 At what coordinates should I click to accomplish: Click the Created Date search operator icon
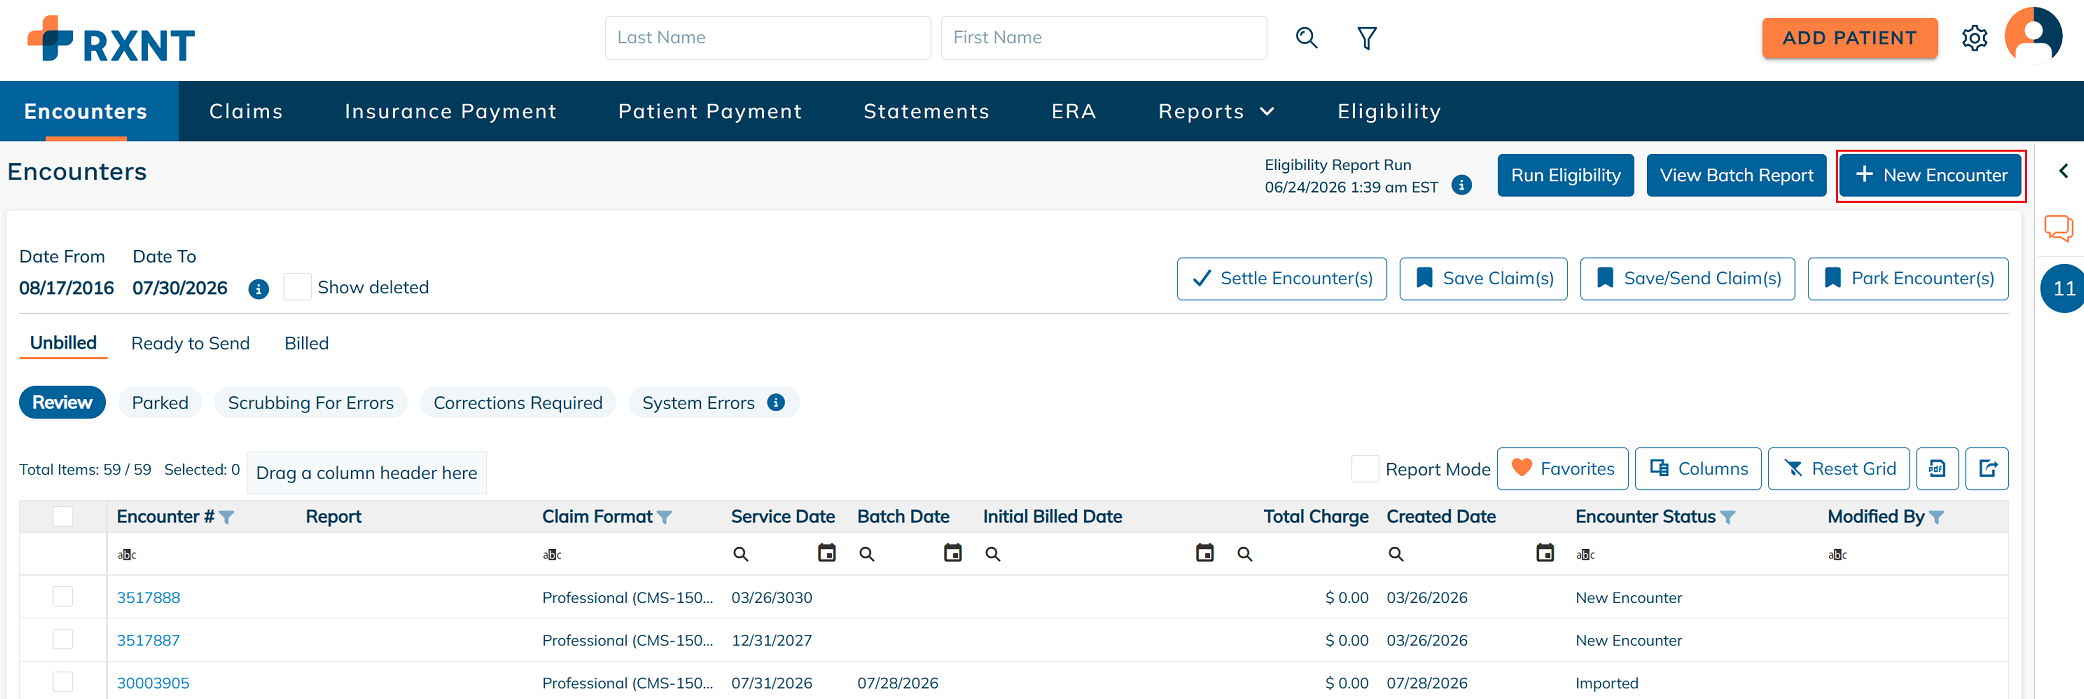point(1396,554)
